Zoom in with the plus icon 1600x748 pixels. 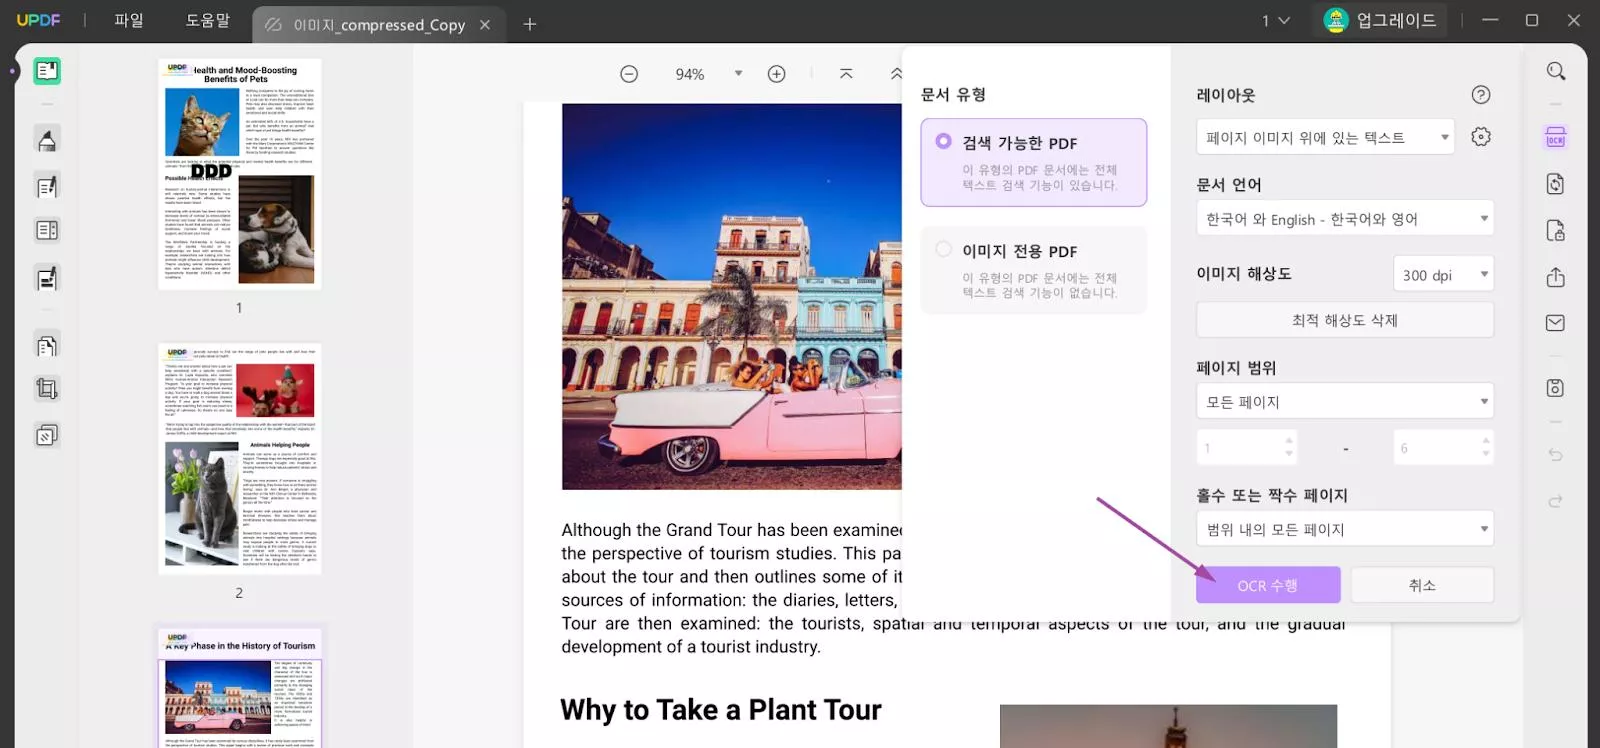tap(776, 74)
